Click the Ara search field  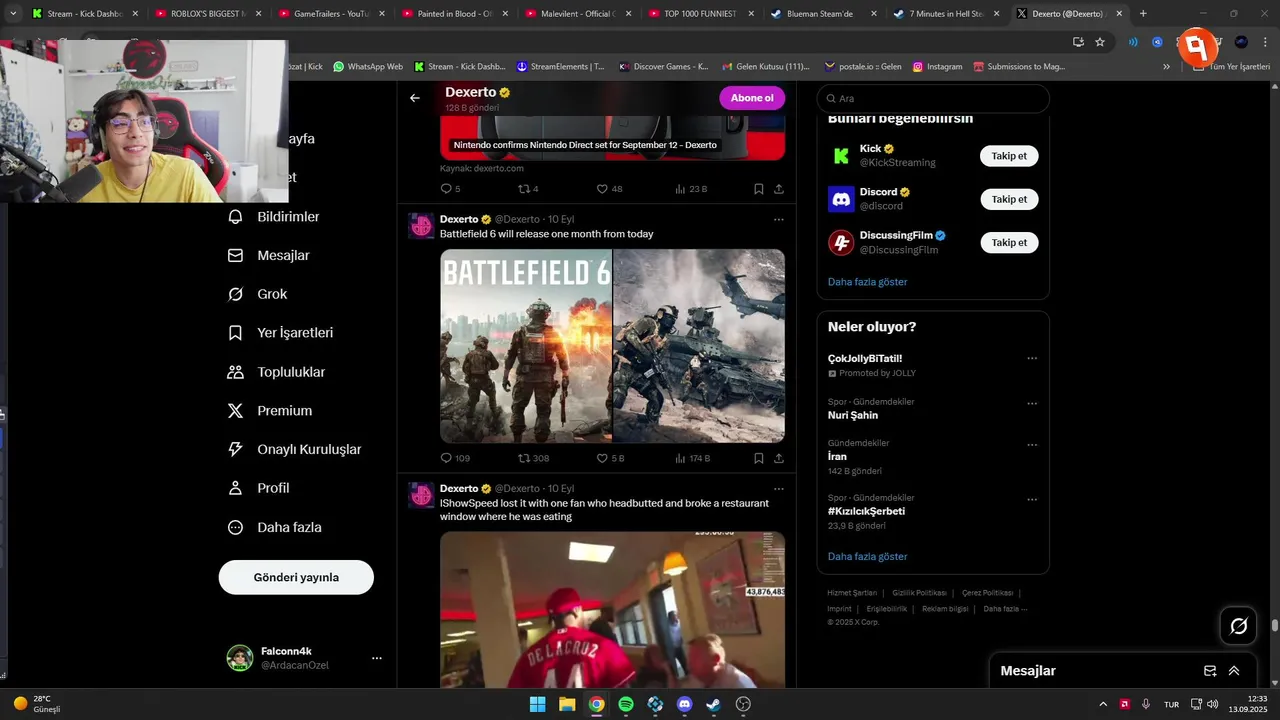933,99
